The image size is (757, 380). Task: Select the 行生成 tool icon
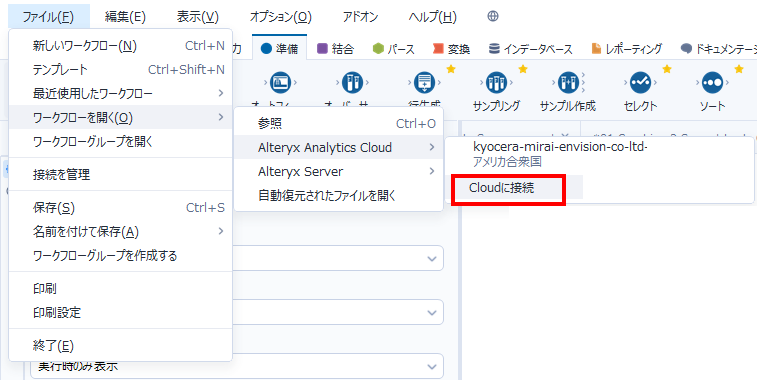(423, 83)
